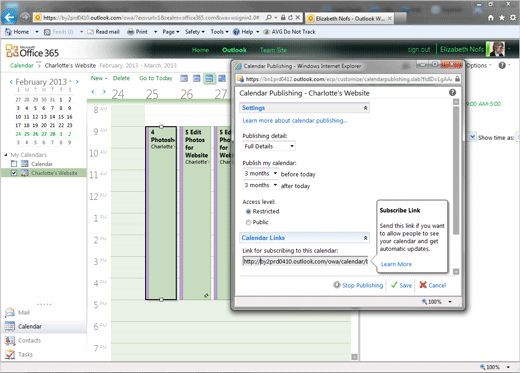Screen dimensions: 520x373
Task: Open the months before today dropdown
Action: pos(261,173)
